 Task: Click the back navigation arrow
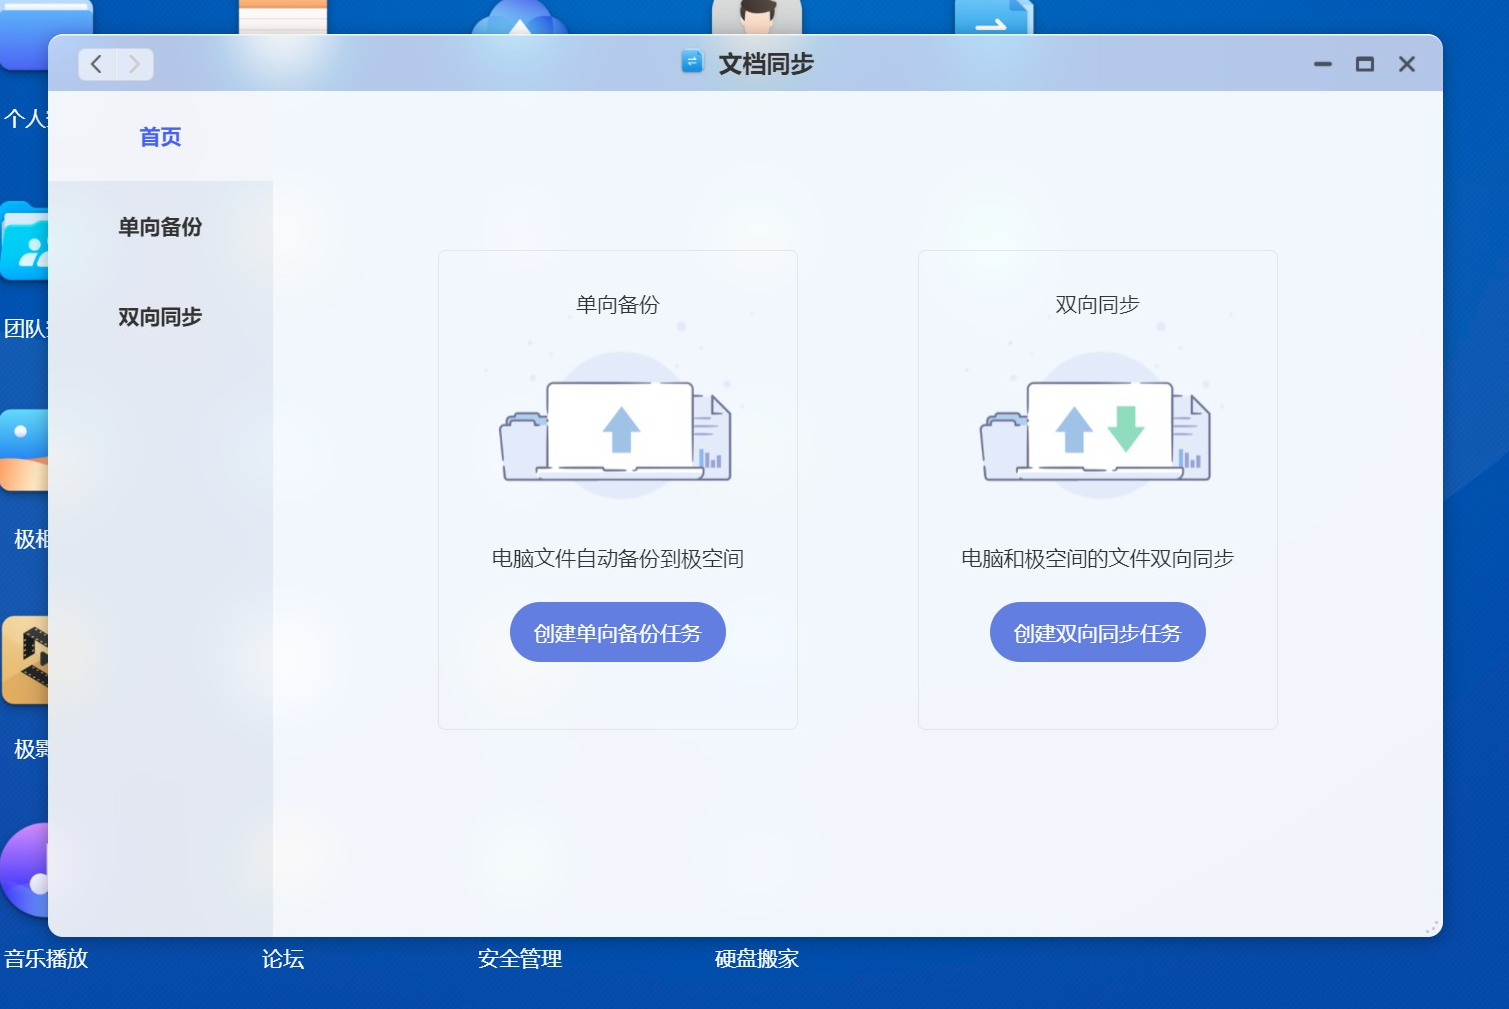96,63
